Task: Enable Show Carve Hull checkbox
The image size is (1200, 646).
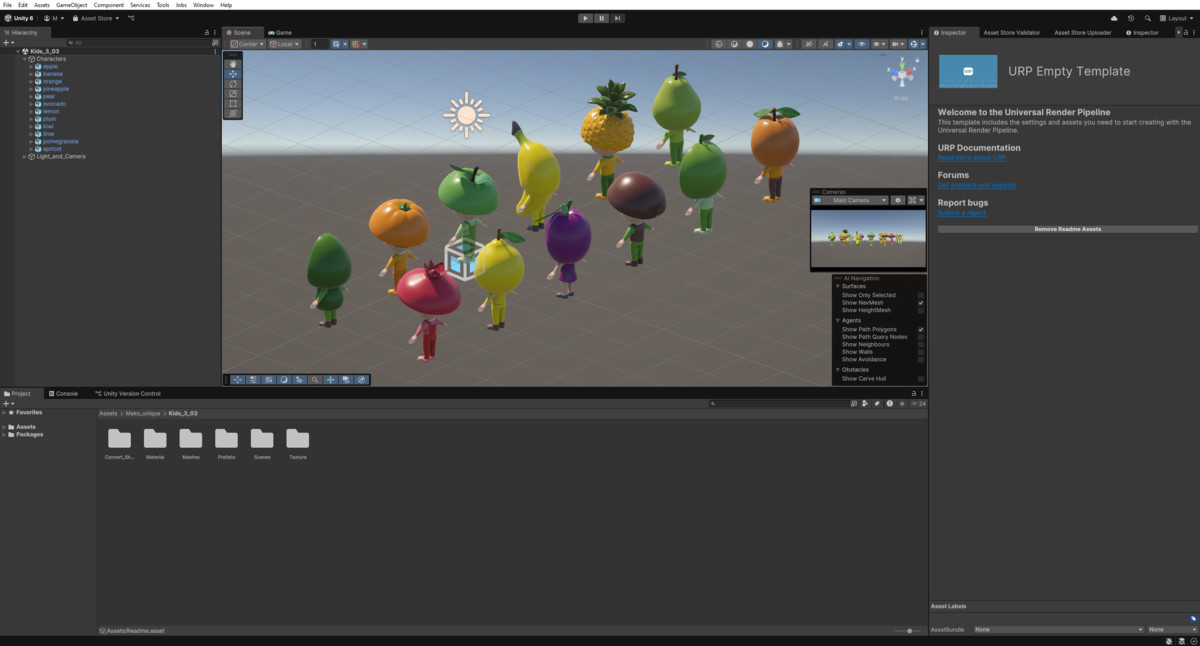Action: pos(921,379)
